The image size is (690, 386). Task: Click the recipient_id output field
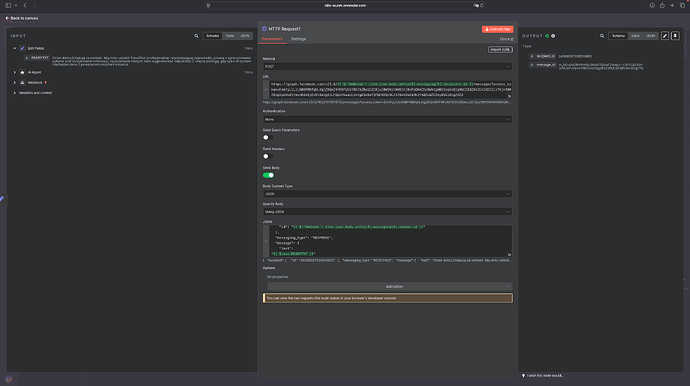pyautogui.click(x=543, y=56)
